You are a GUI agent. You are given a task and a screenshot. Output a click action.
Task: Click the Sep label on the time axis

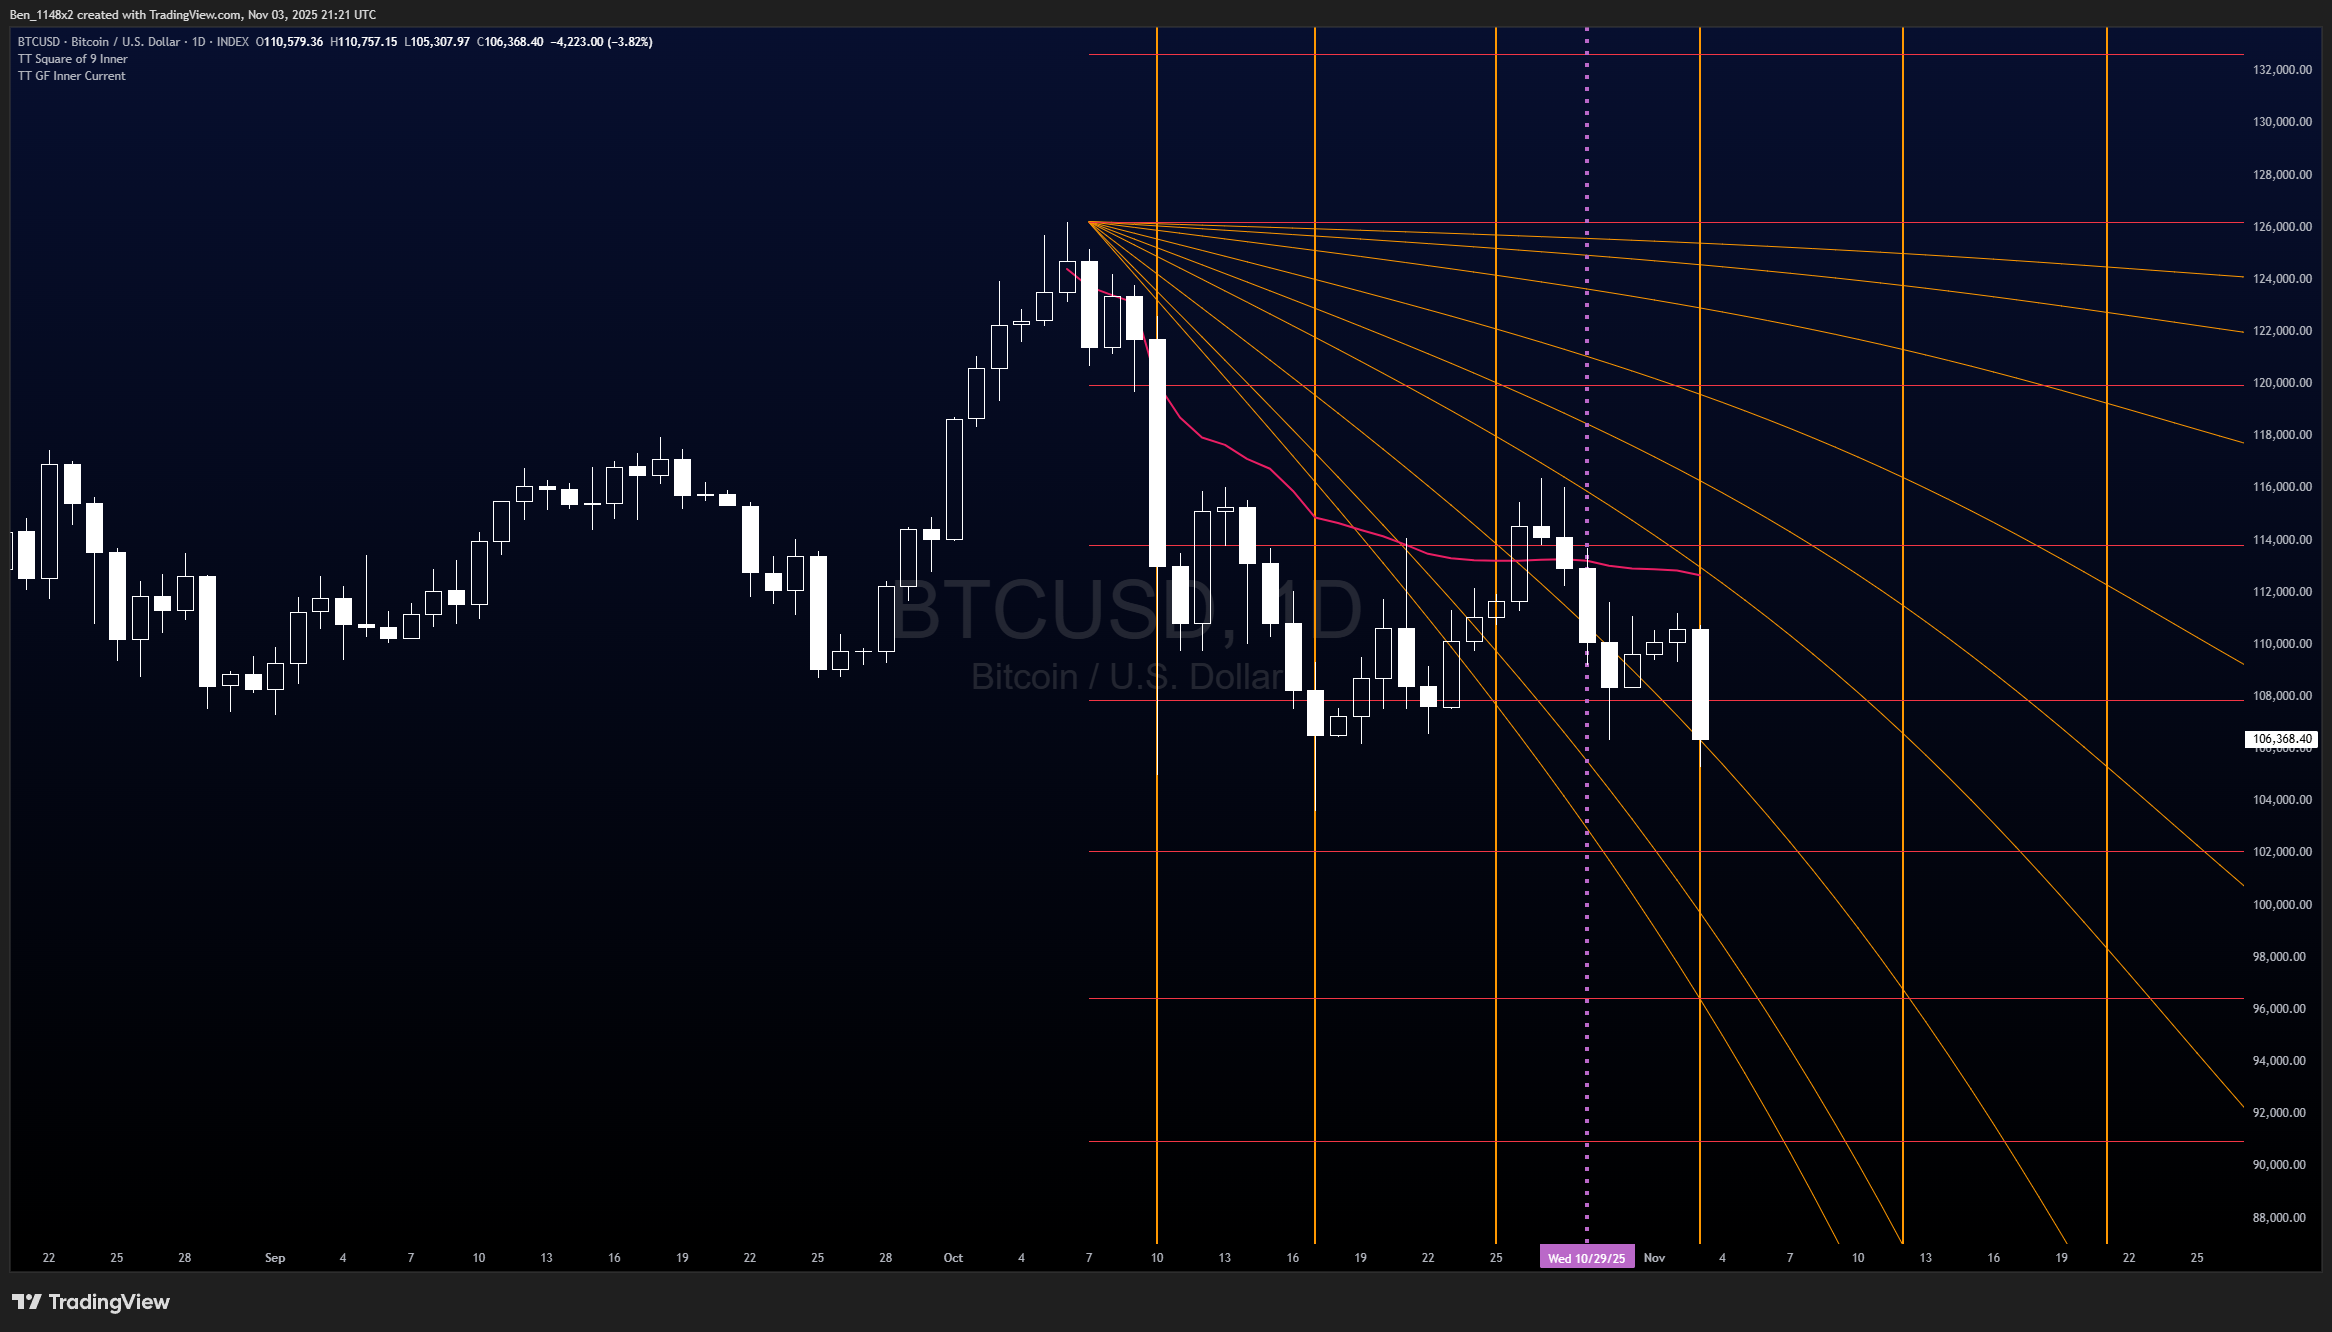275,1258
